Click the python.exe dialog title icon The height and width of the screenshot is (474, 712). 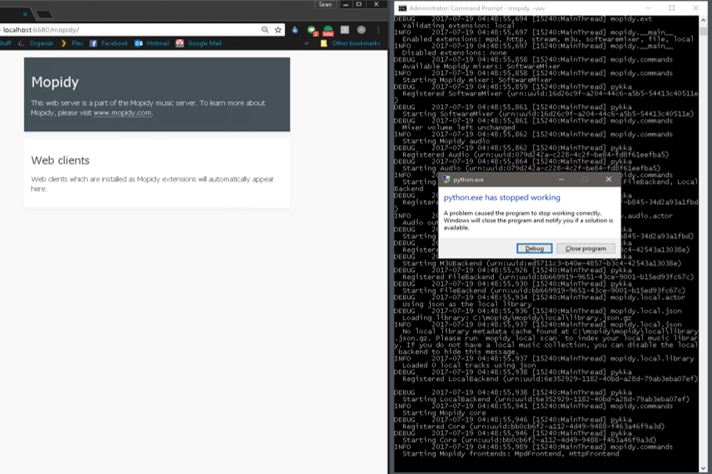click(x=447, y=179)
